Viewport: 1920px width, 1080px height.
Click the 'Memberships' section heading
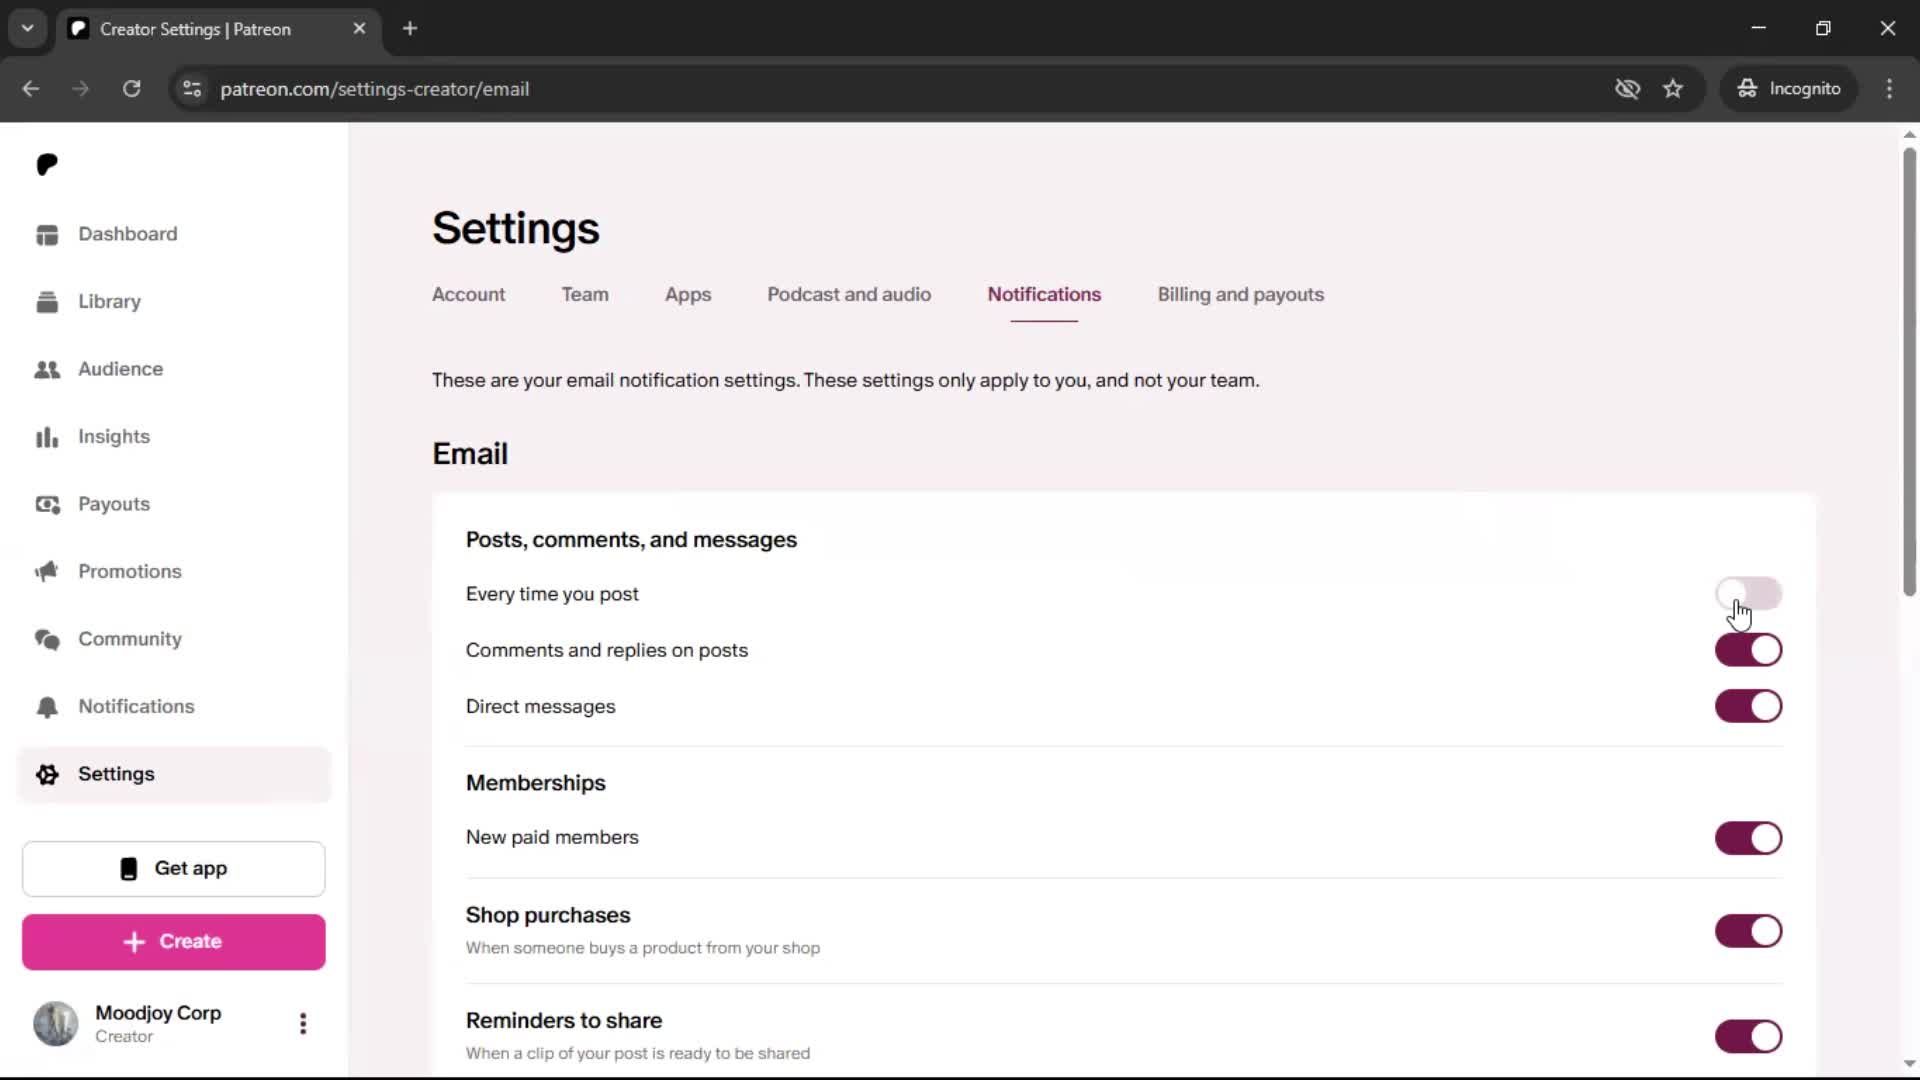[536, 783]
